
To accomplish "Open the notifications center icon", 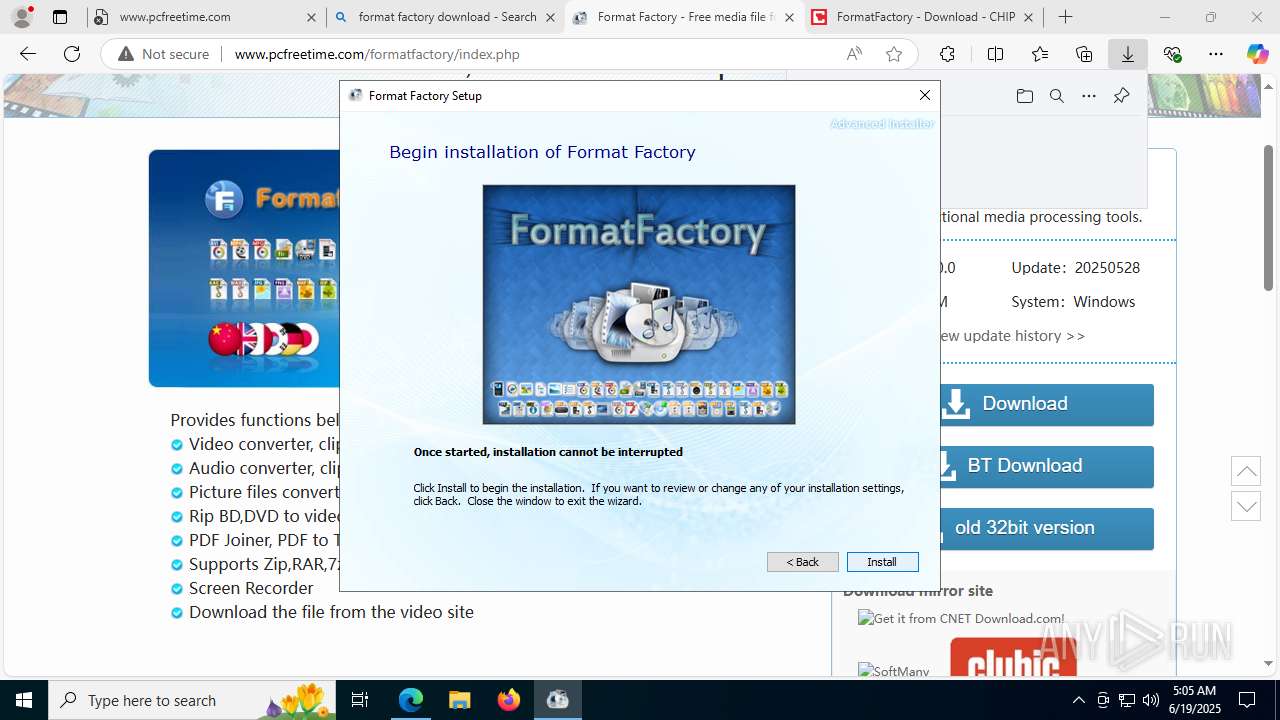I will coord(1247,700).
